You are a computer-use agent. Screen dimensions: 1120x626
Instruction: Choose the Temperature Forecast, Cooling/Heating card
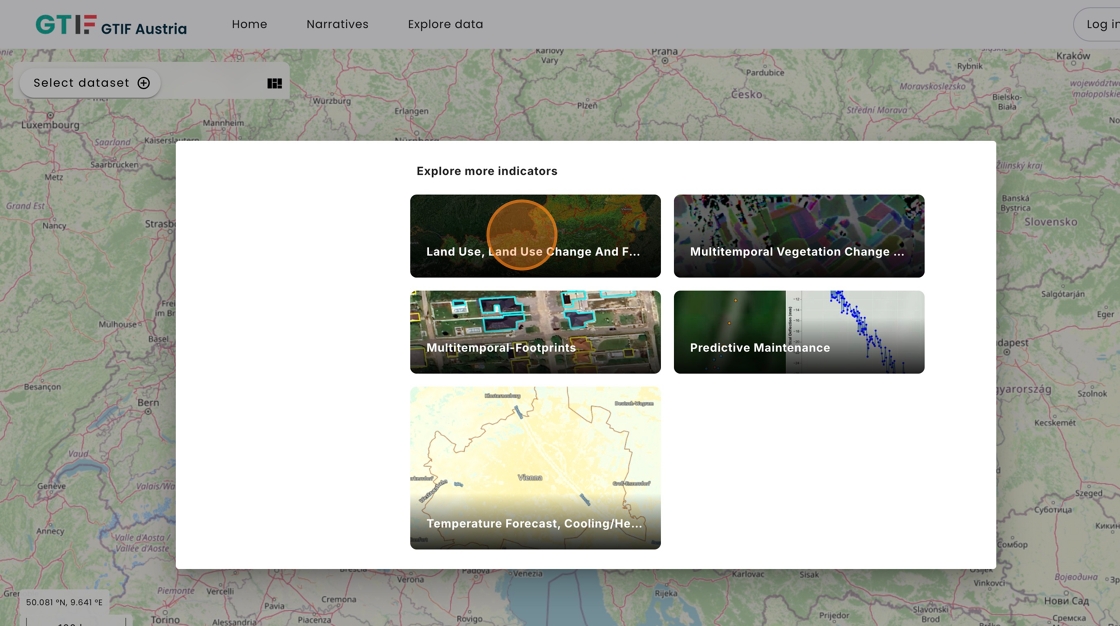coord(535,468)
